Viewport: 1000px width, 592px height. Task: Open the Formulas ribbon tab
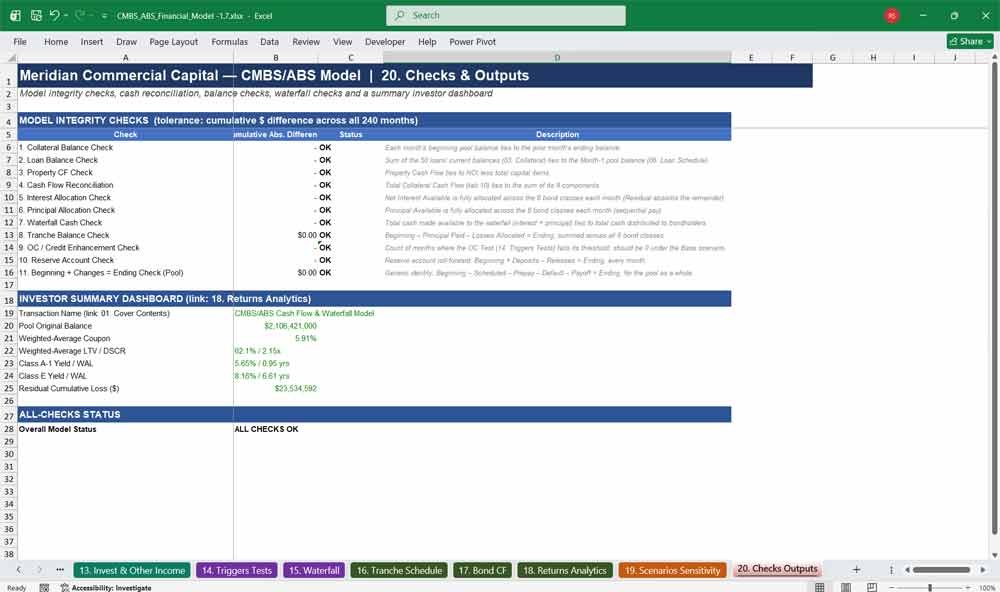230,41
